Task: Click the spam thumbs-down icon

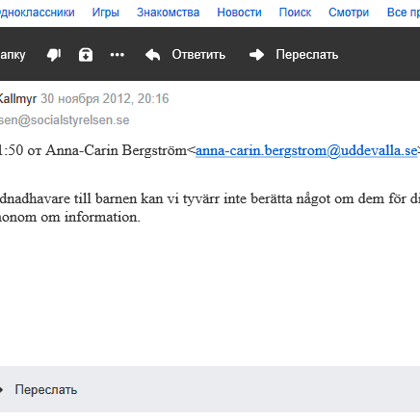Action: click(54, 55)
